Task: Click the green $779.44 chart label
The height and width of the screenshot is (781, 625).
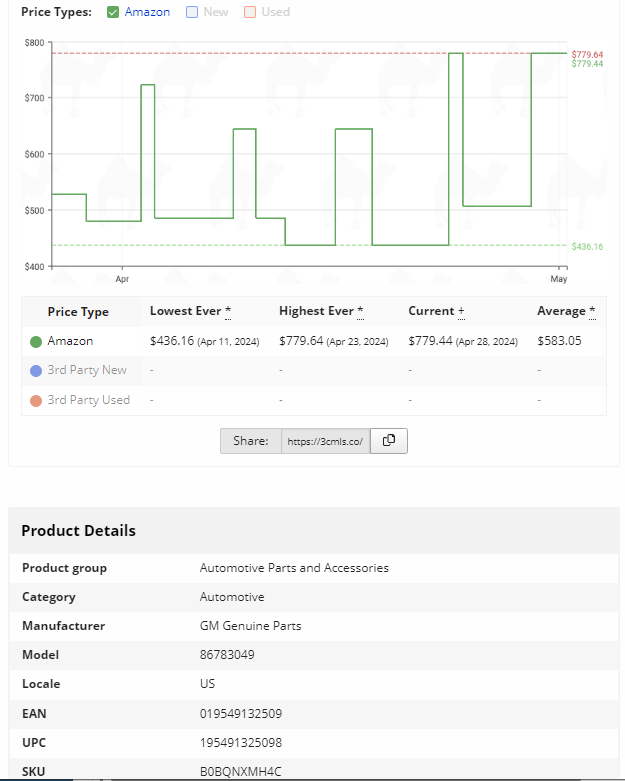Action: tap(587, 64)
